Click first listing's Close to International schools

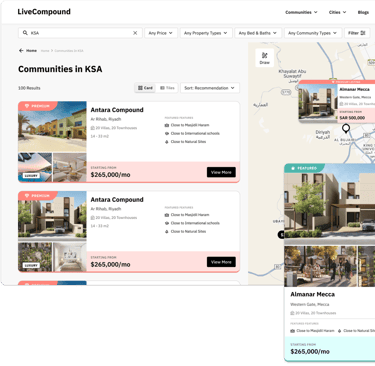[x=195, y=133]
